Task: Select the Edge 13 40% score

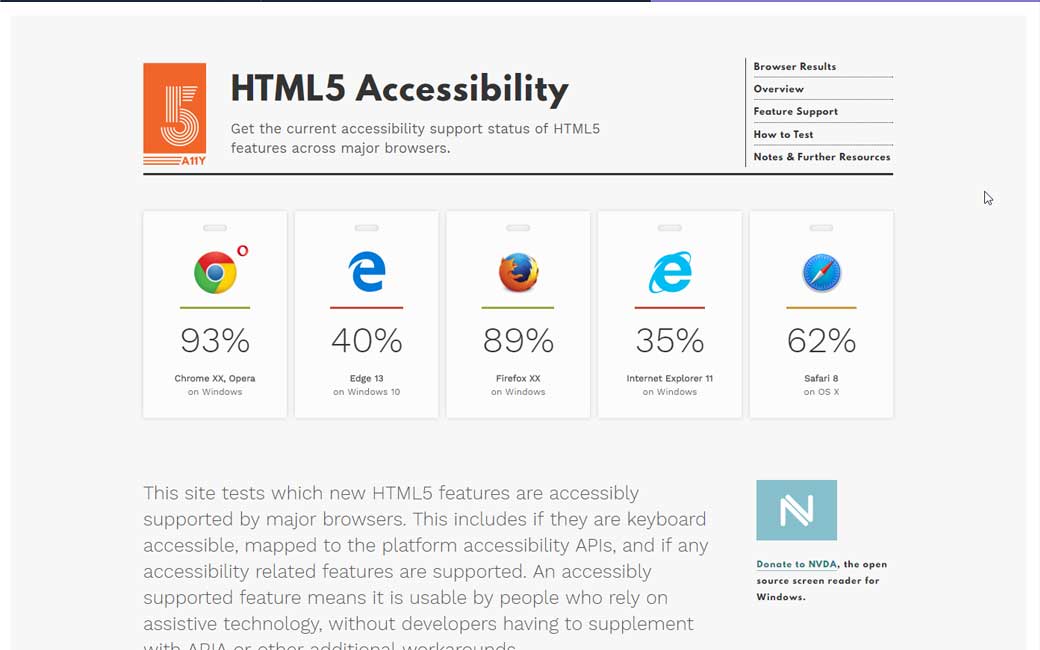Action: (367, 341)
